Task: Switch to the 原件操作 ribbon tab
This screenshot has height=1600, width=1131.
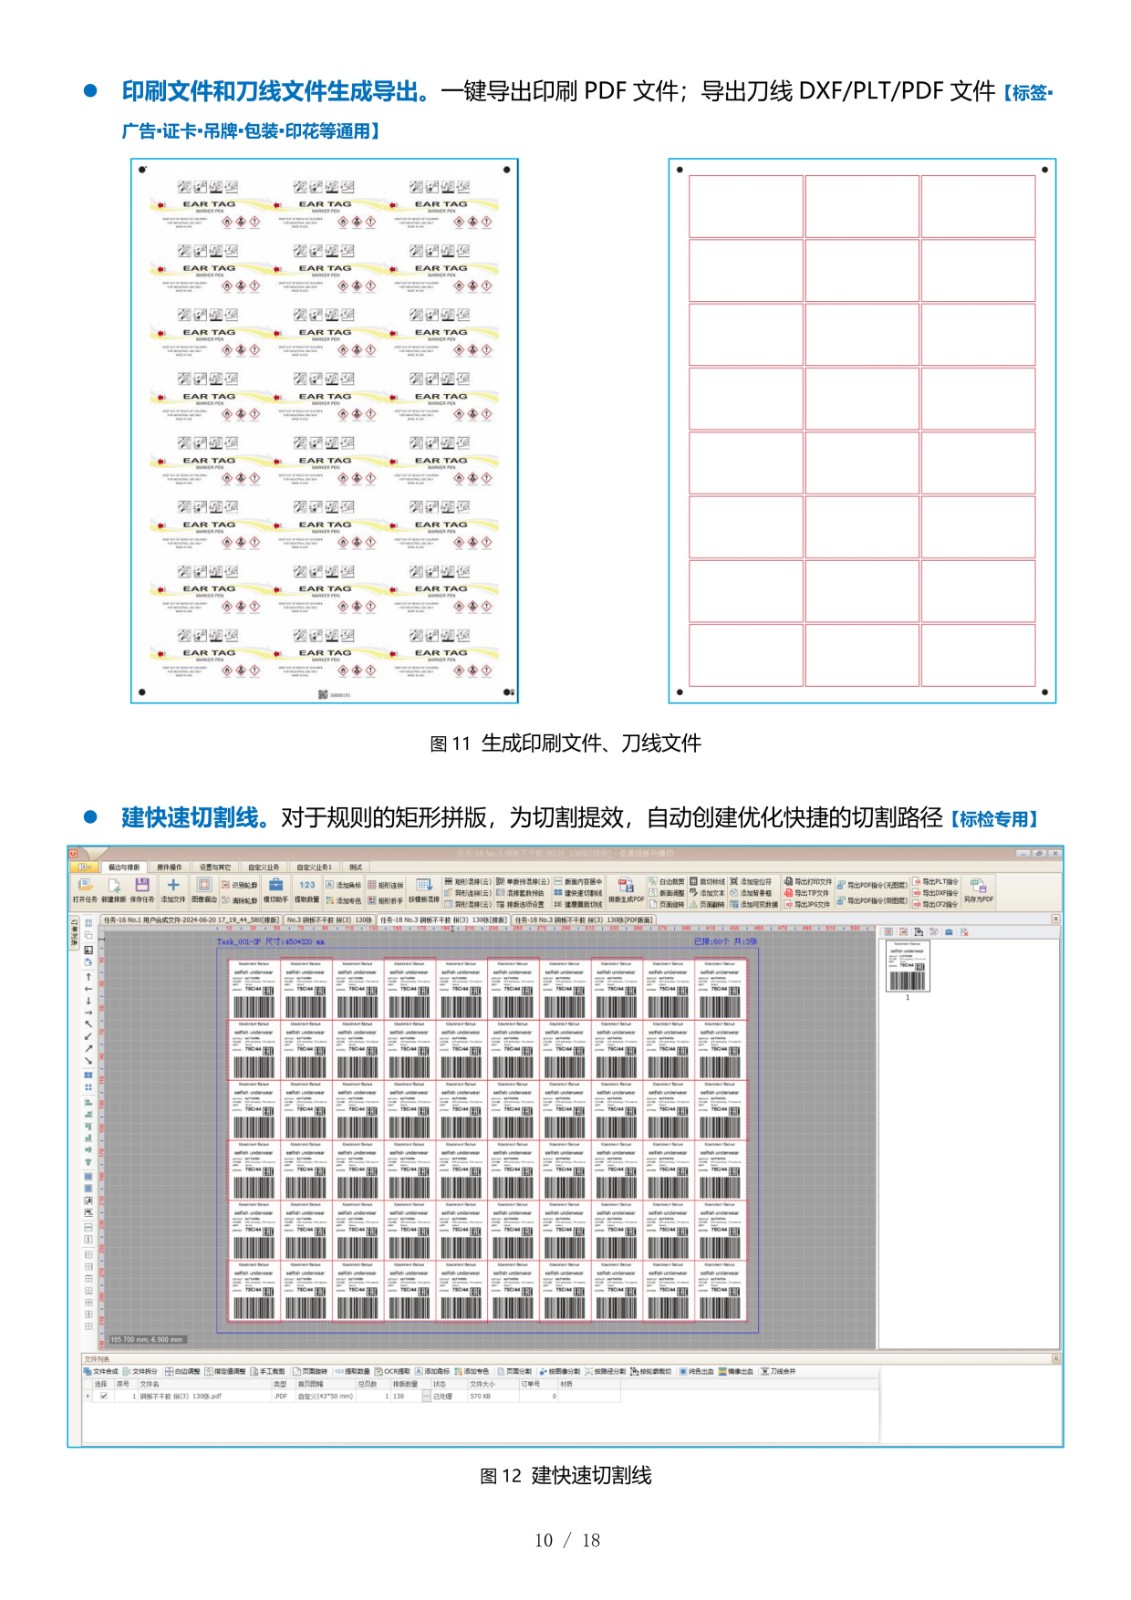Action: tap(169, 867)
